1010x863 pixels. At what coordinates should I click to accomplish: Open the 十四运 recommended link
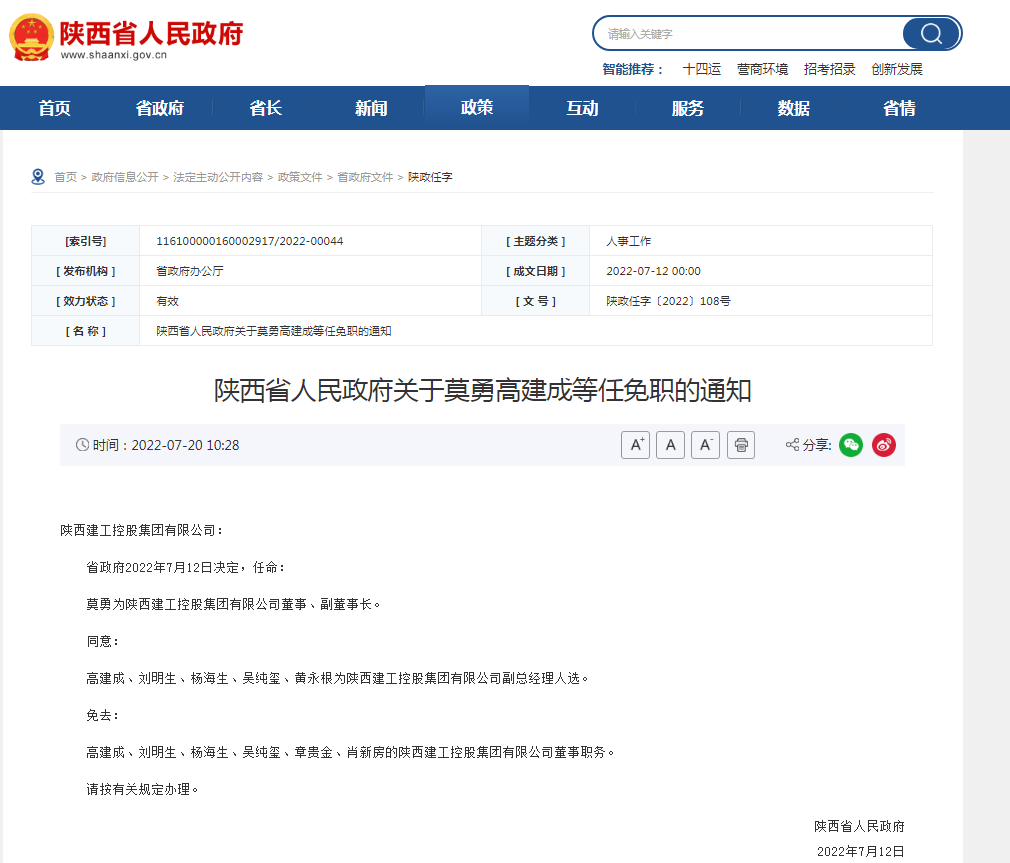pos(702,68)
